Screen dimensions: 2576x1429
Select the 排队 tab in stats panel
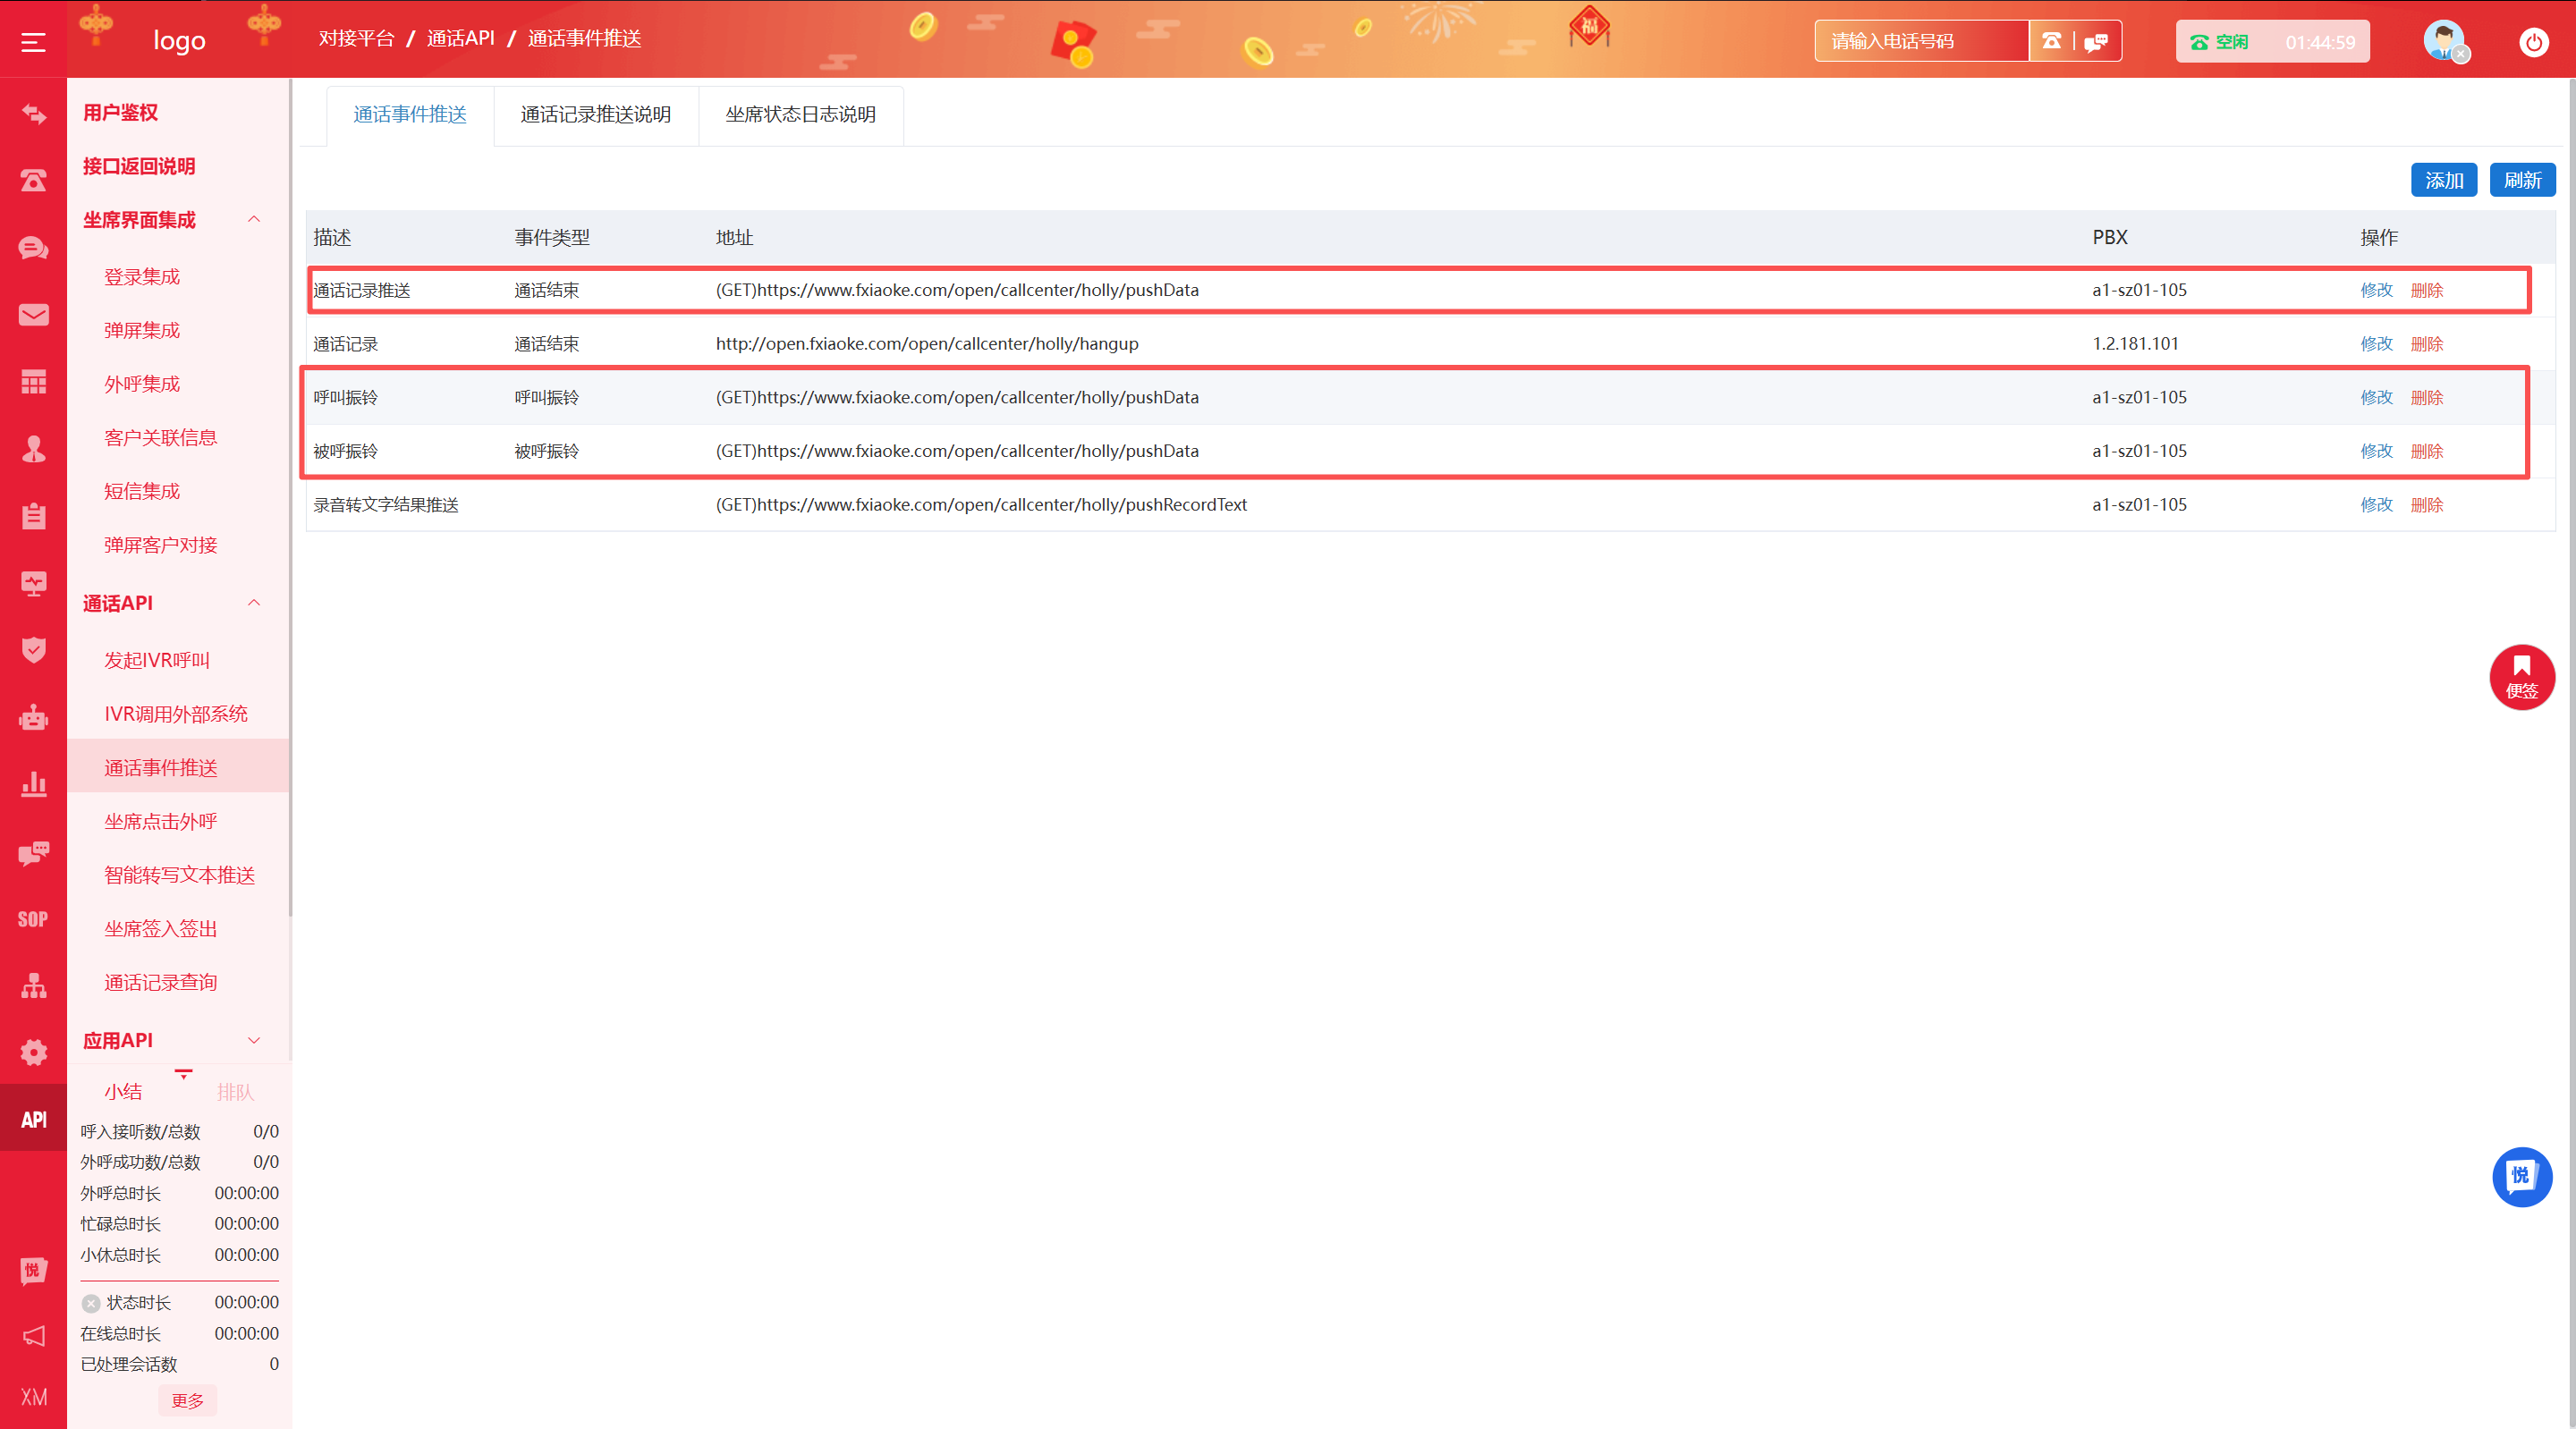235,1092
